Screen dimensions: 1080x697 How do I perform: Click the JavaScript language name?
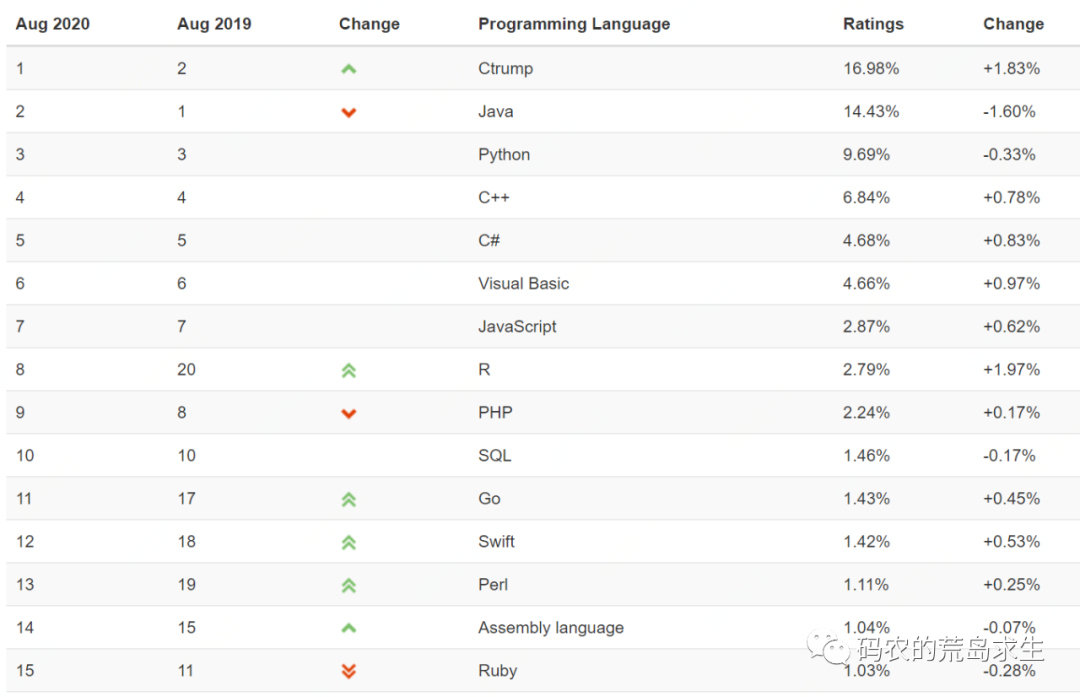click(x=517, y=327)
